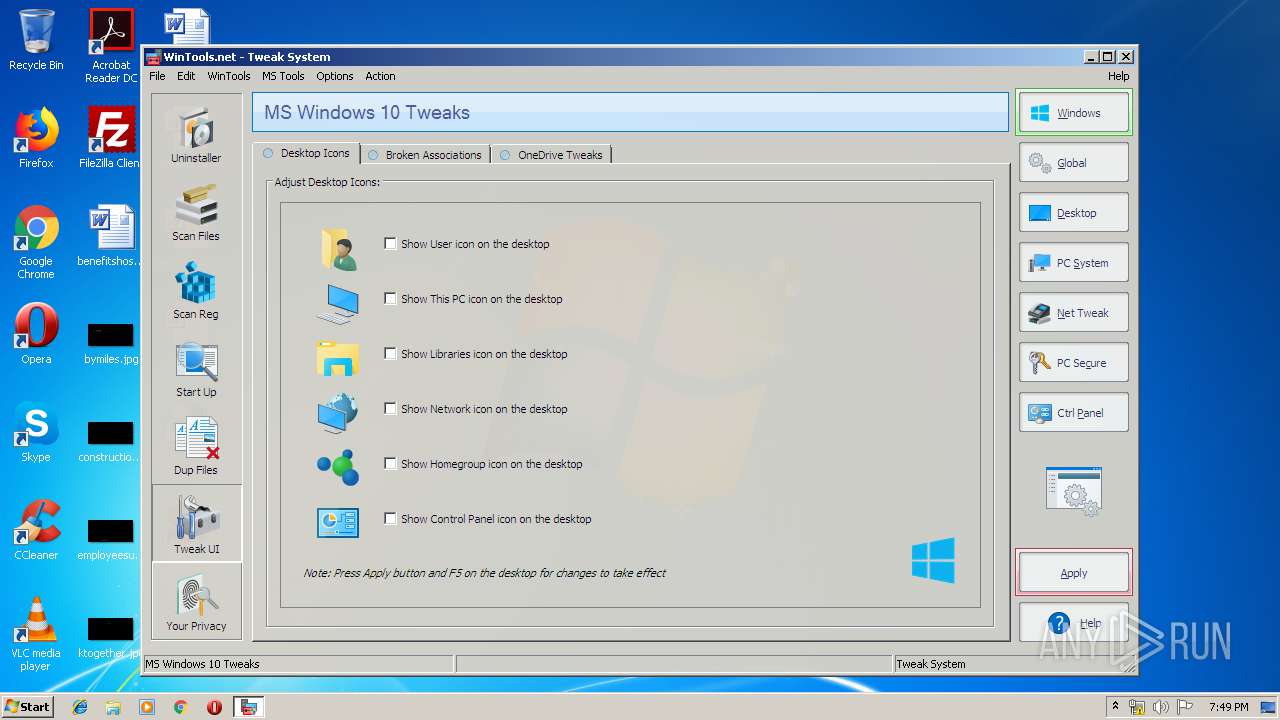Viewport: 1280px width, 720px height.
Task: Open the Your Privacy tool
Action: (196, 602)
